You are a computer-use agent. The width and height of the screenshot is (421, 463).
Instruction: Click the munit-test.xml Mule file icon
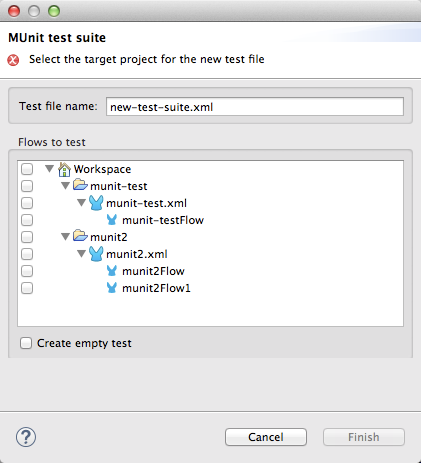click(96, 203)
